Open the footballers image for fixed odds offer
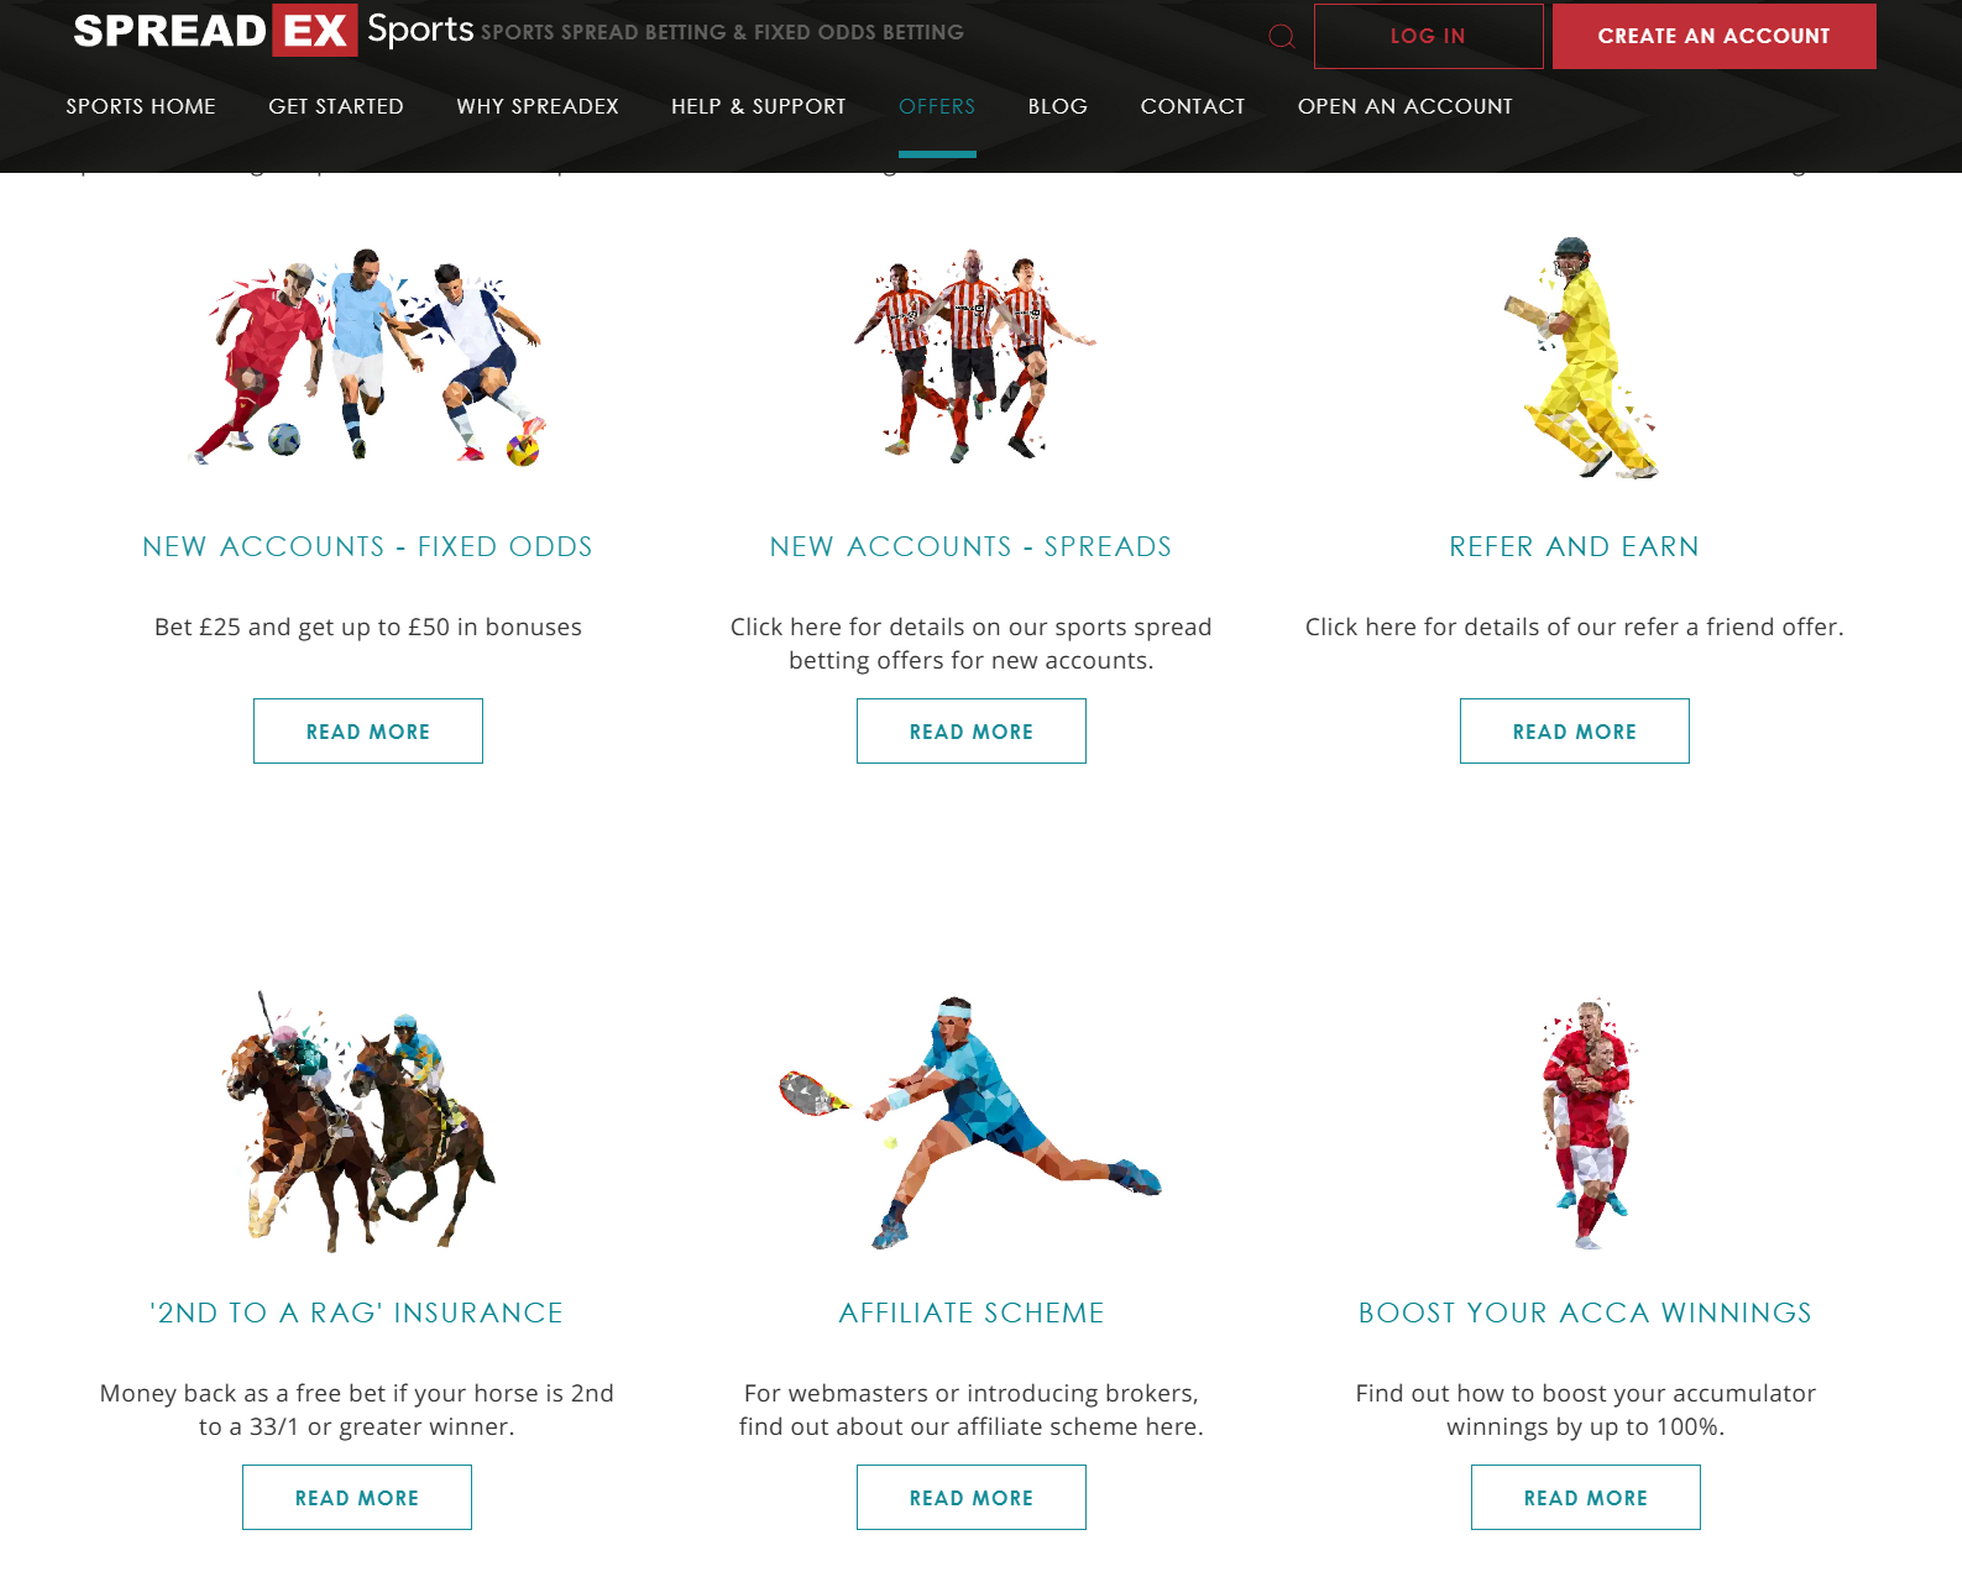Viewport: 1962px width, 1587px height. (x=367, y=356)
